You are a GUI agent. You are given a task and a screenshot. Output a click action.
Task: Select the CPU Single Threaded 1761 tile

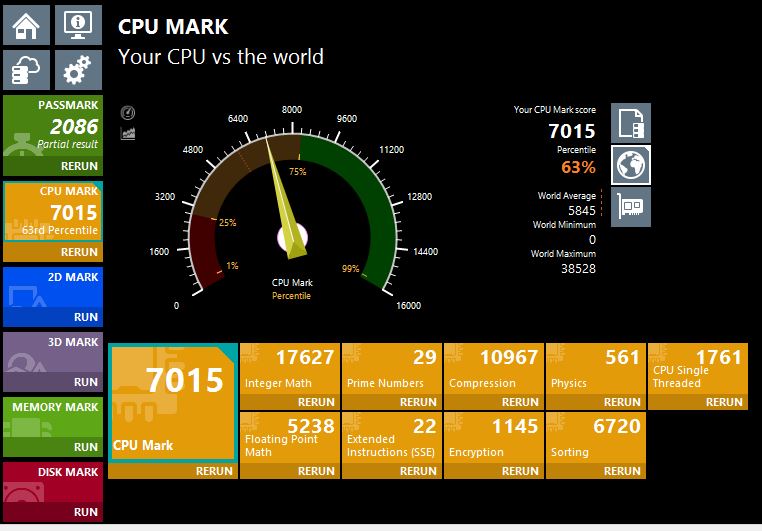pos(698,369)
